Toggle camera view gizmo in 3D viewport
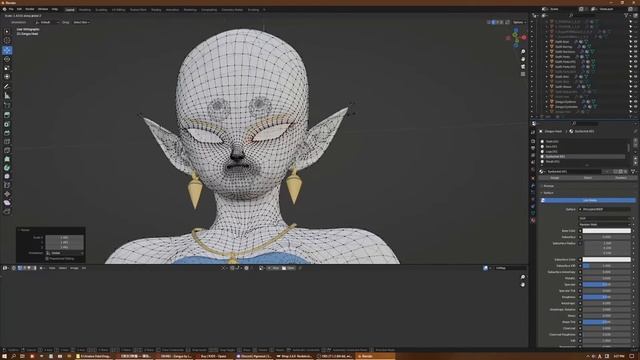Screen dimensions: 640x360 point(523,67)
